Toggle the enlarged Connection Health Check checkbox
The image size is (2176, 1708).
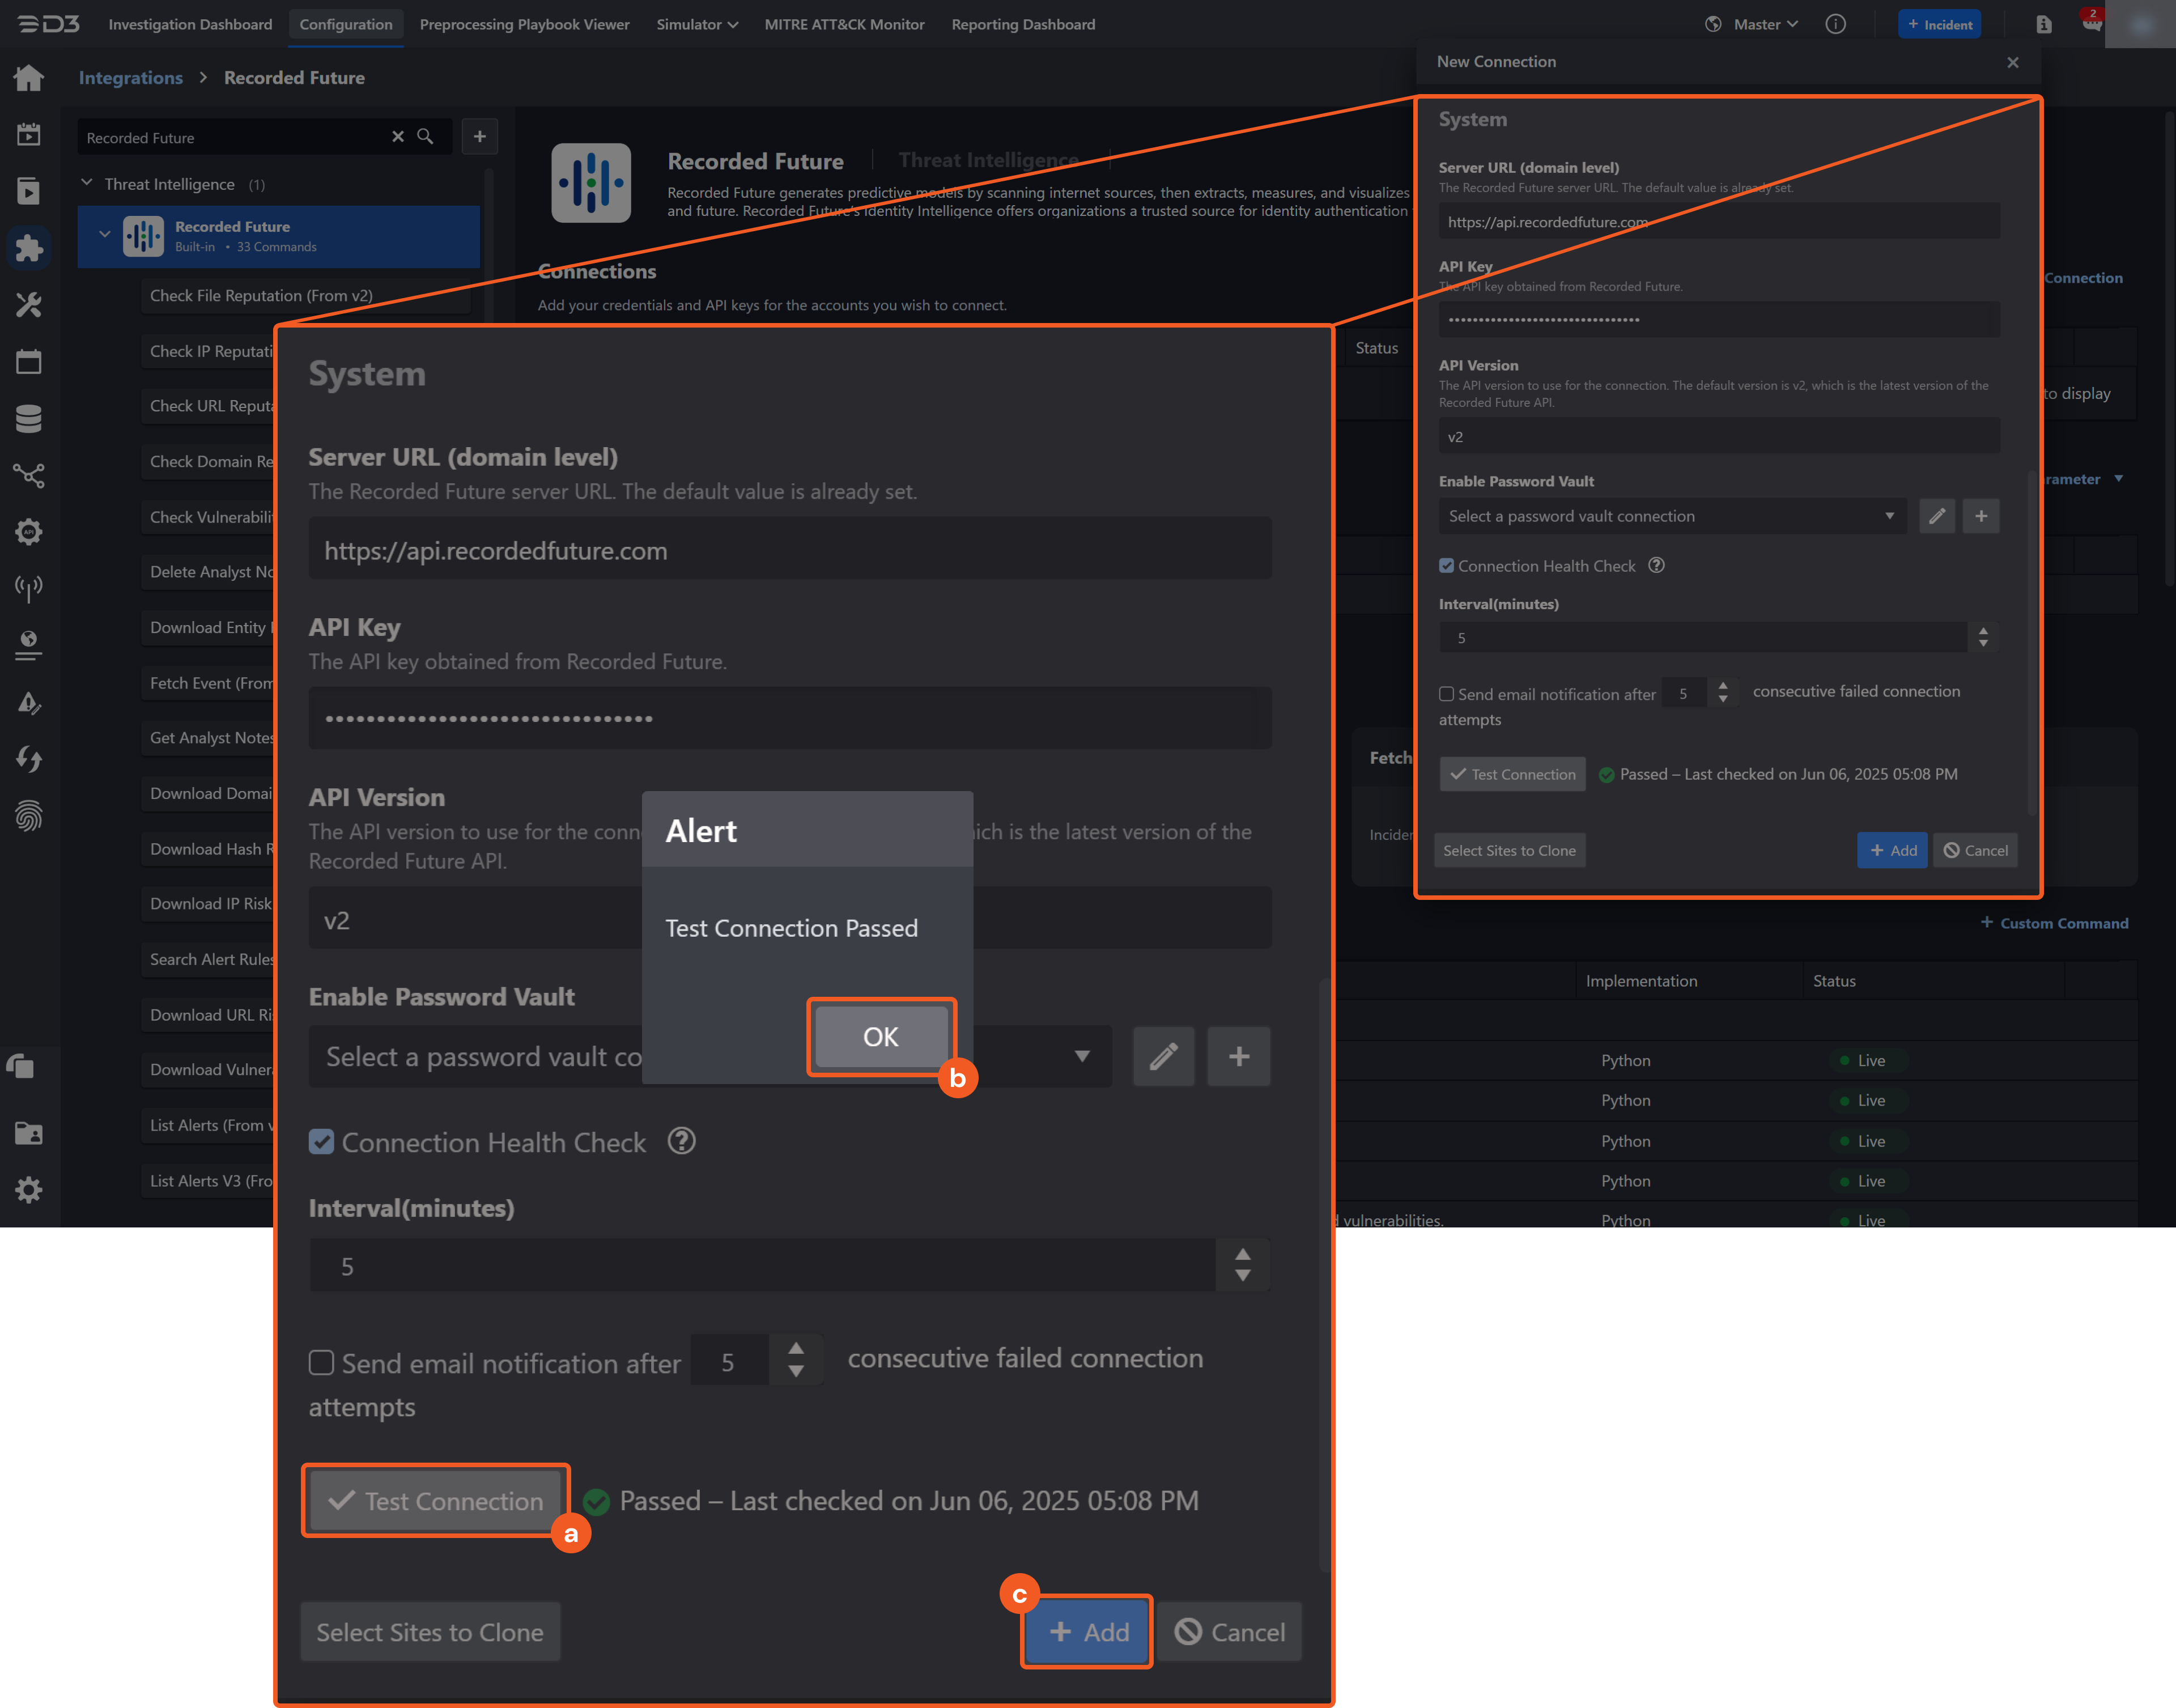321,1142
